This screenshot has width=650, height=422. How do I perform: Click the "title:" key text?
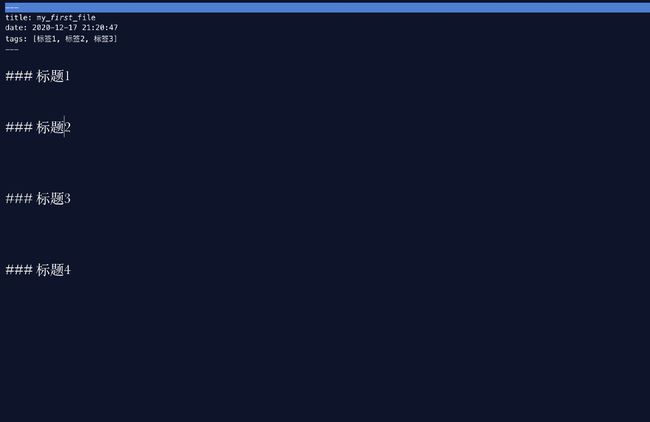[x=18, y=17]
